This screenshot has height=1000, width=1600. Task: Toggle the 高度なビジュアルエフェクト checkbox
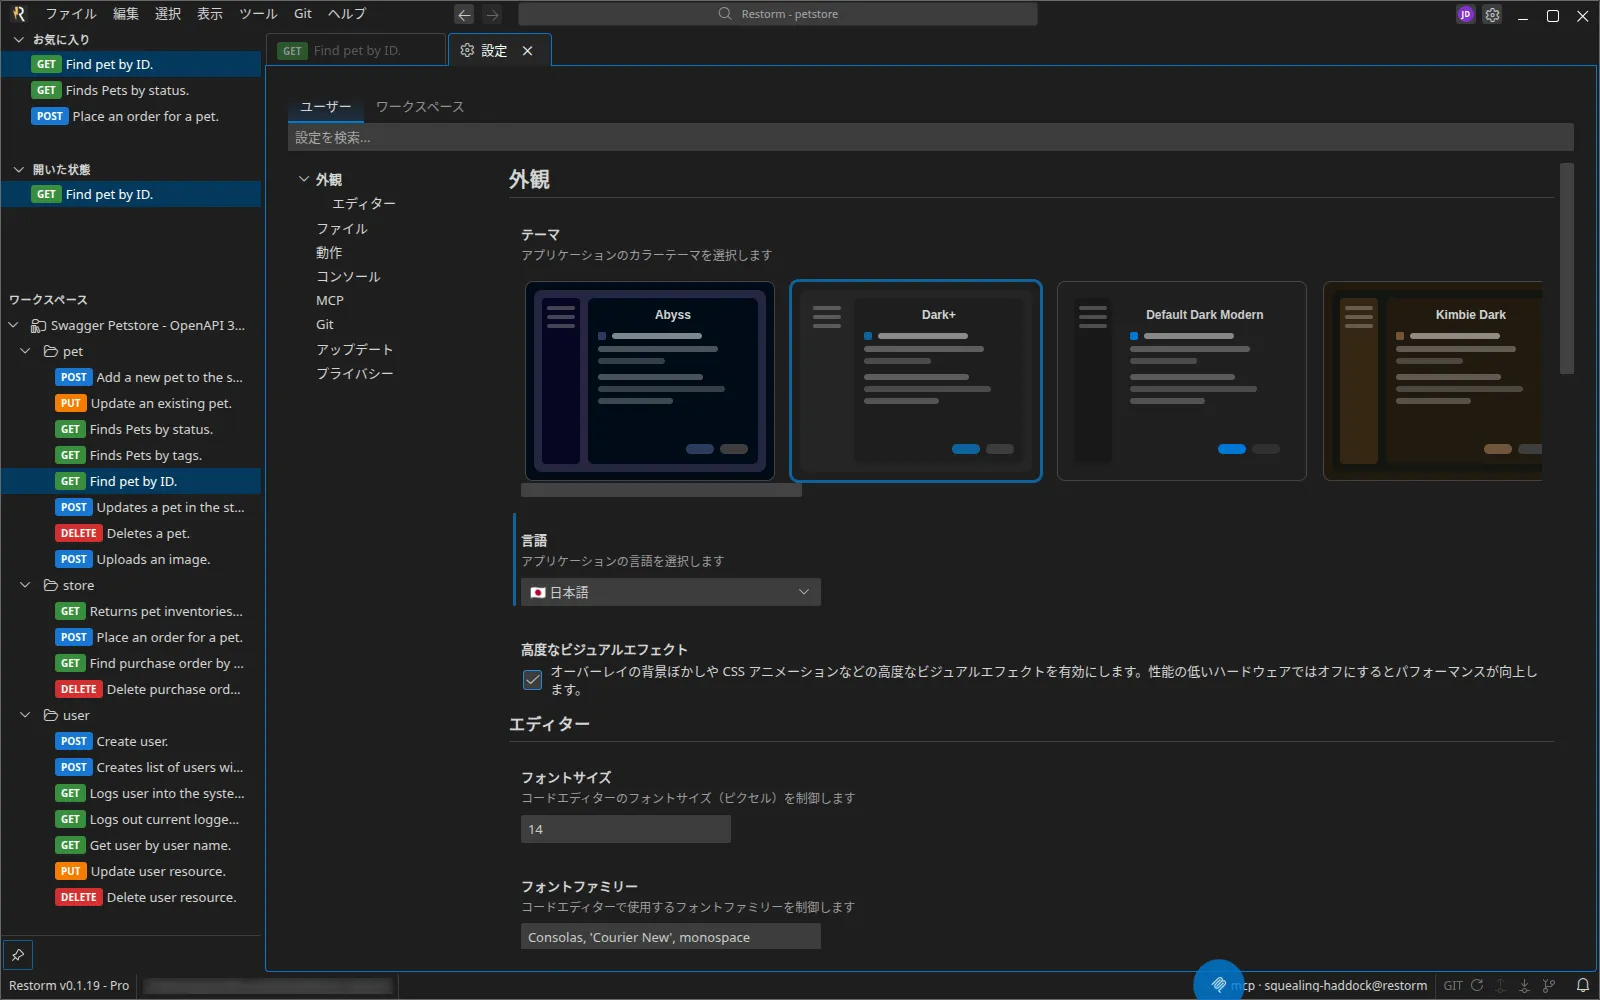click(x=532, y=680)
